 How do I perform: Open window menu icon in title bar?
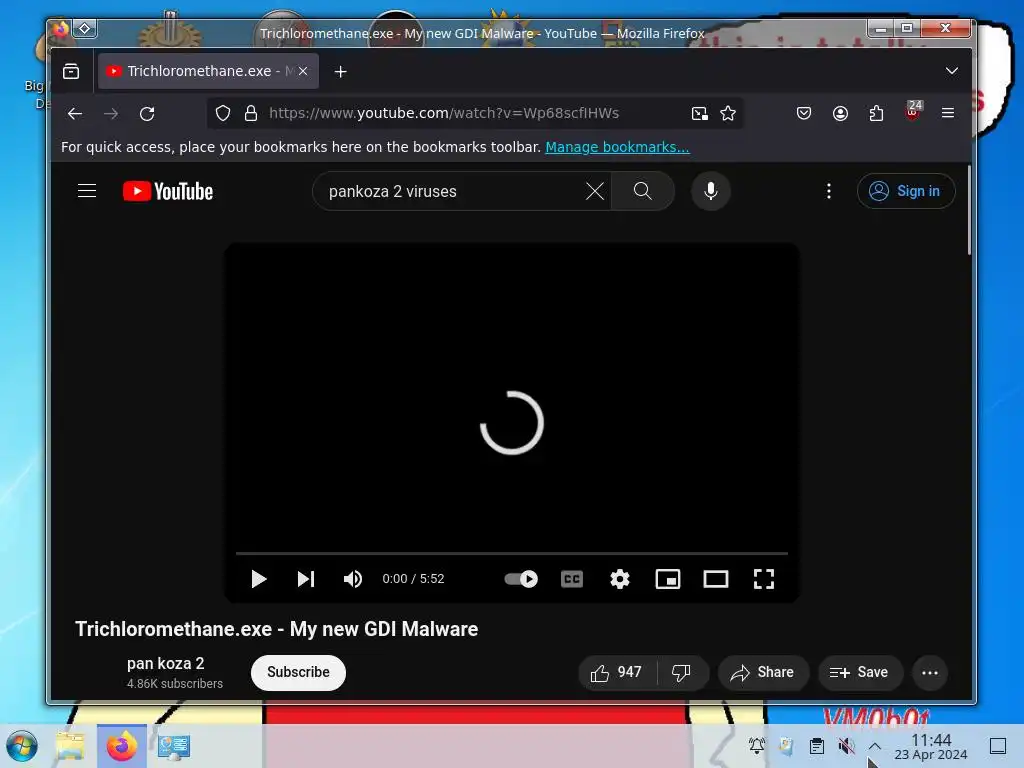(60, 28)
